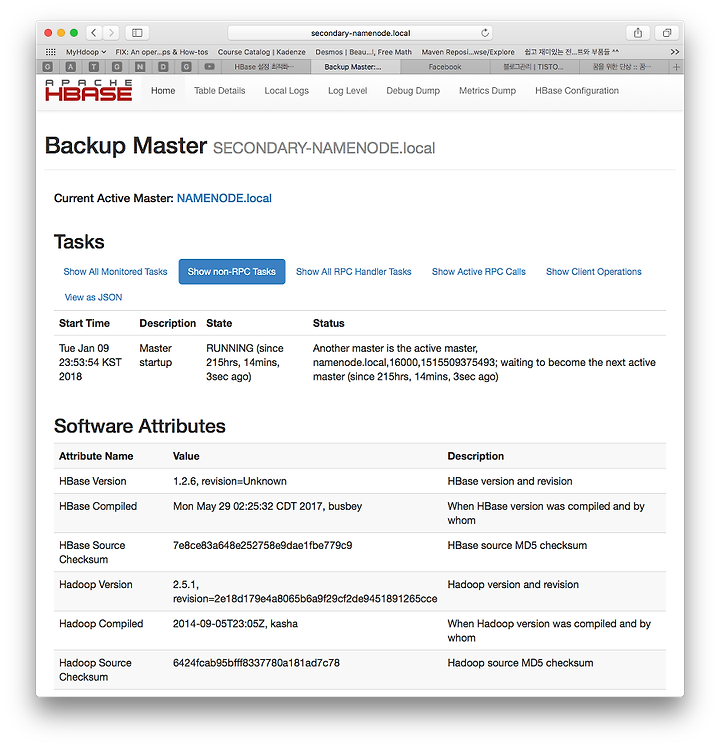The height and width of the screenshot is (748, 720).
Task: Switch to the 'HBase 설정' tab
Action: 265,67
